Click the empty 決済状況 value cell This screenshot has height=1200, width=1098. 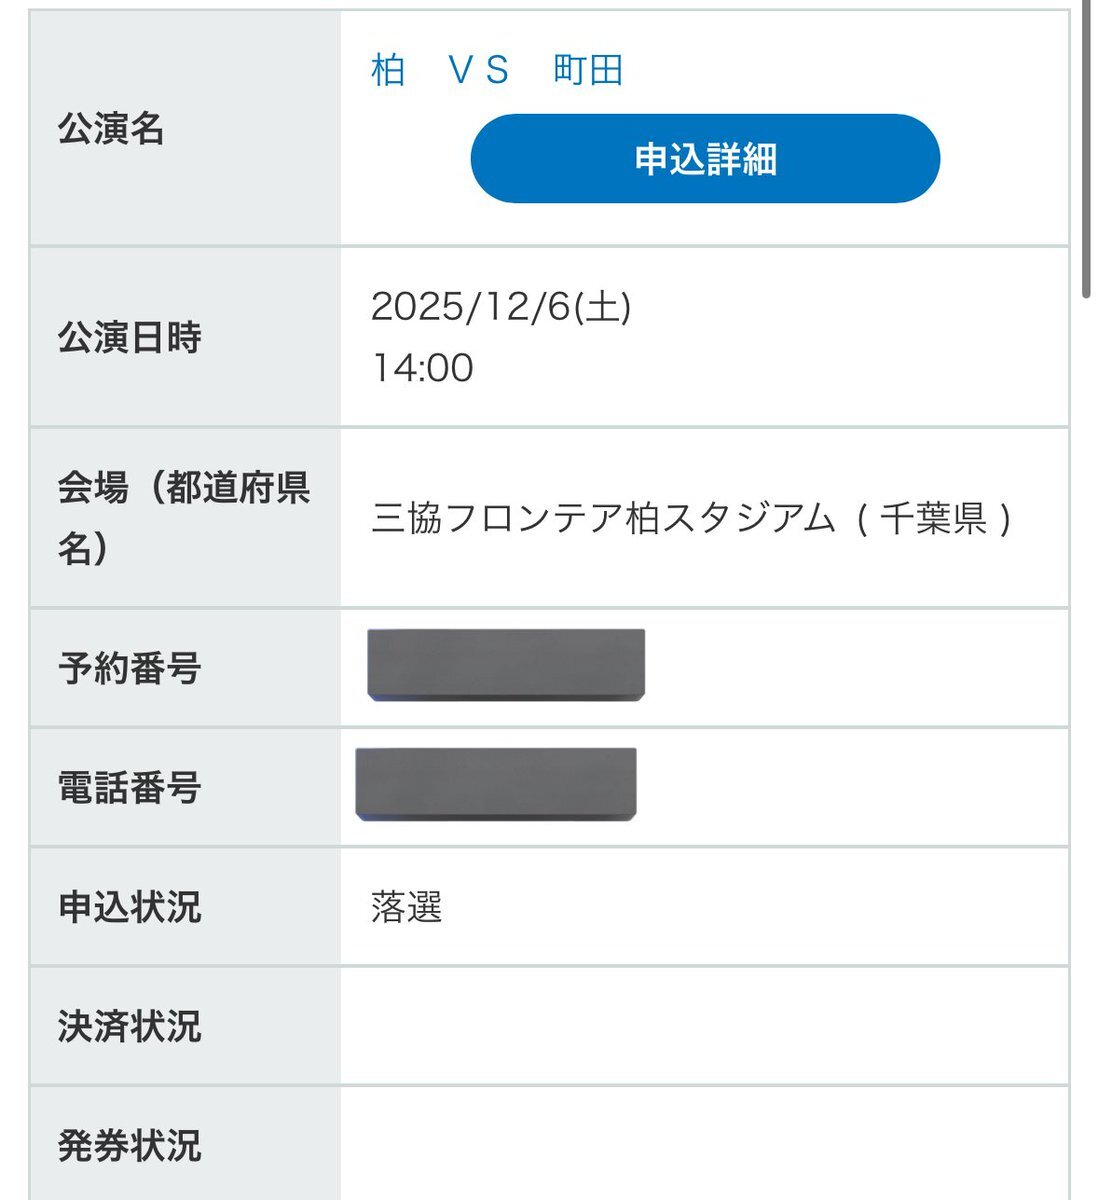pyautogui.click(x=704, y=1026)
